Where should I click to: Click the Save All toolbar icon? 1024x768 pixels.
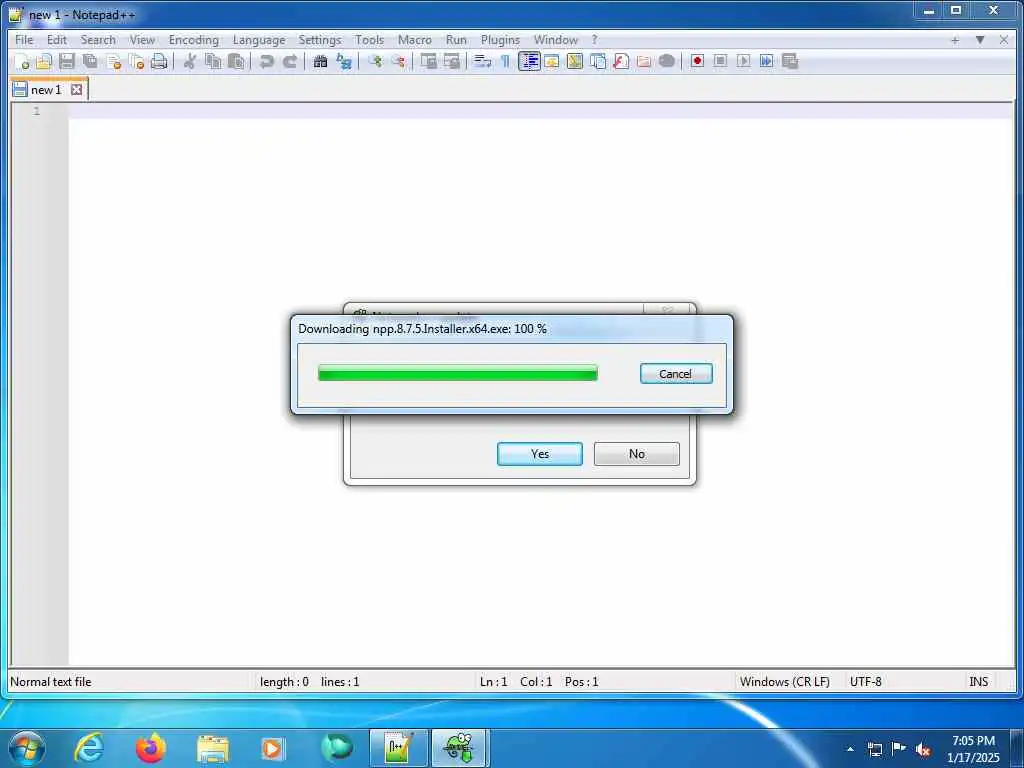coord(90,61)
